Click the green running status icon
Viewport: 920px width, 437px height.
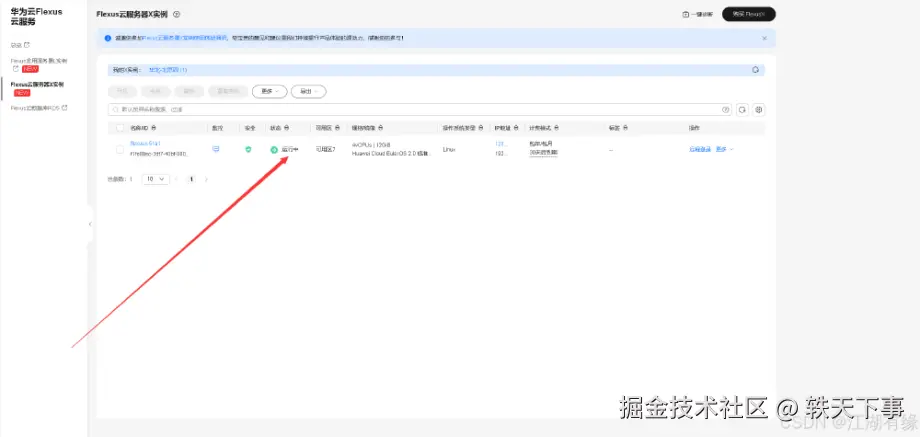(x=273, y=150)
